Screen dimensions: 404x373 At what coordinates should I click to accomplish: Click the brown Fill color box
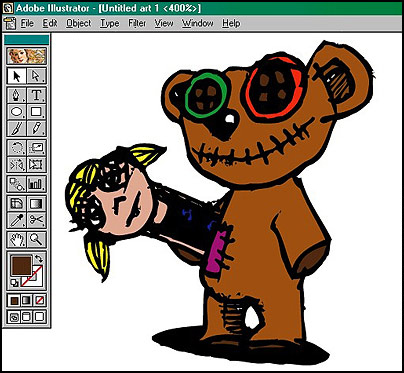click(x=22, y=265)
